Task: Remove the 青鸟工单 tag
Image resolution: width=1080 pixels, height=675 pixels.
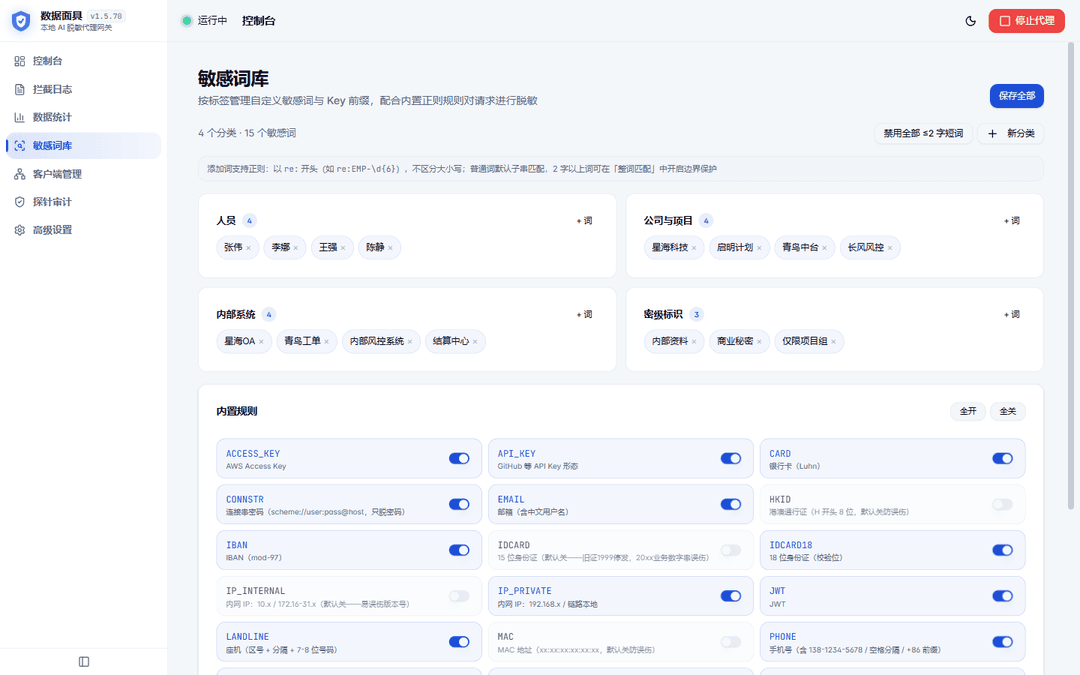Action: [326, 342]
